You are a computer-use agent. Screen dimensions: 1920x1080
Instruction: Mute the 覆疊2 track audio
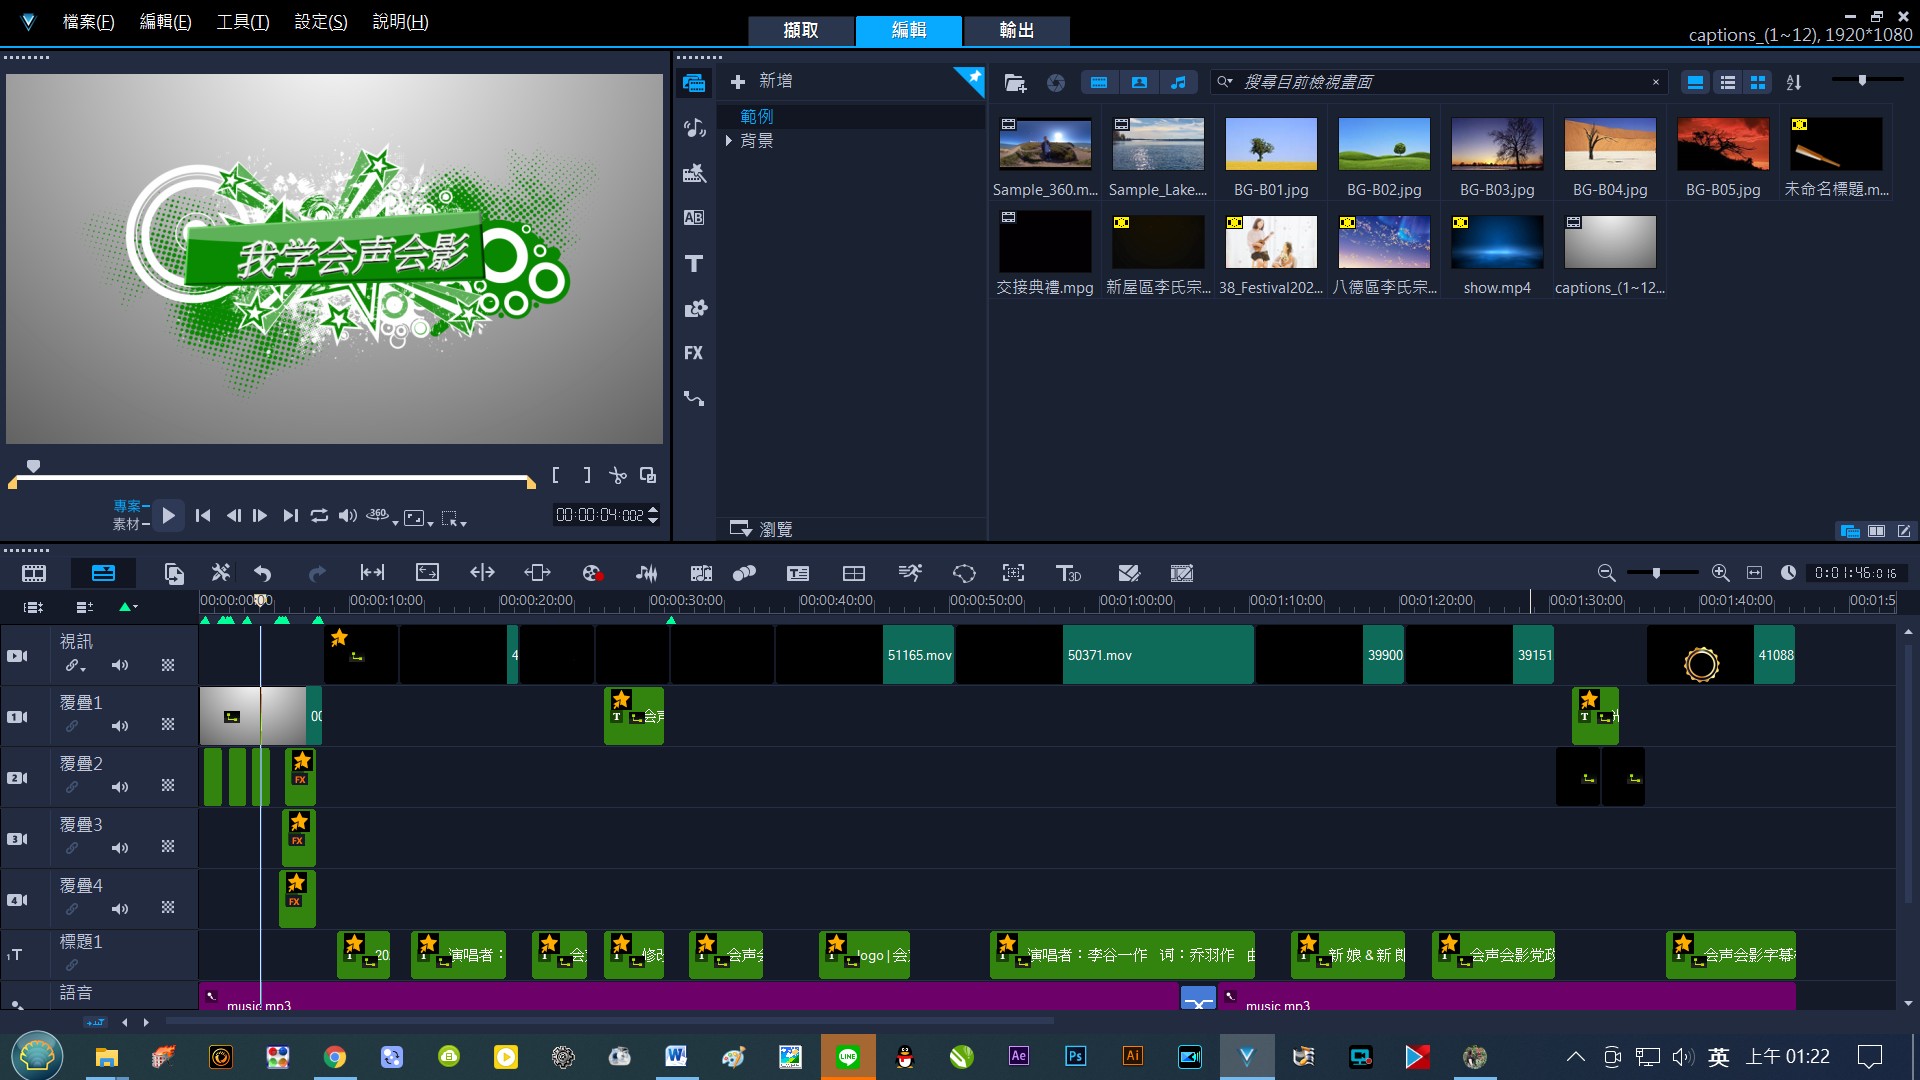120,787
